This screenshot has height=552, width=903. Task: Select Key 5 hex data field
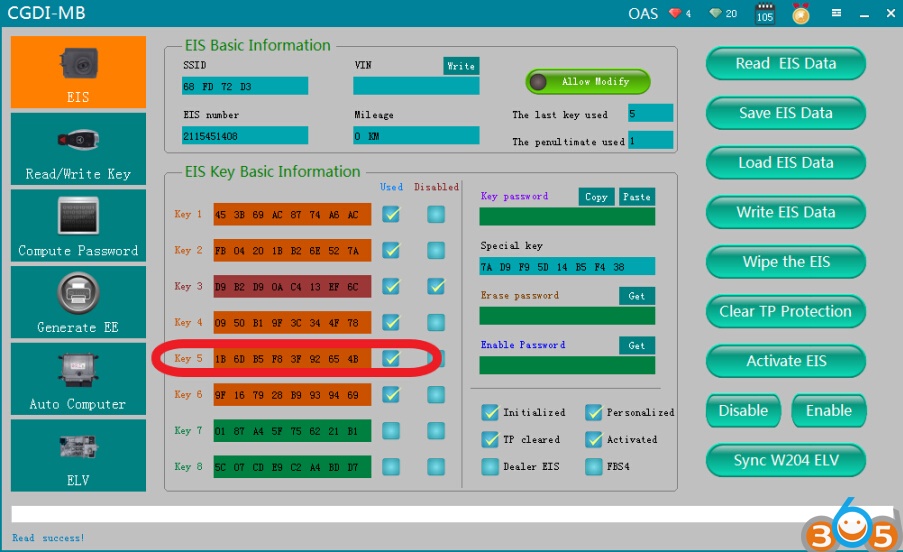click(x=292, y=359)
